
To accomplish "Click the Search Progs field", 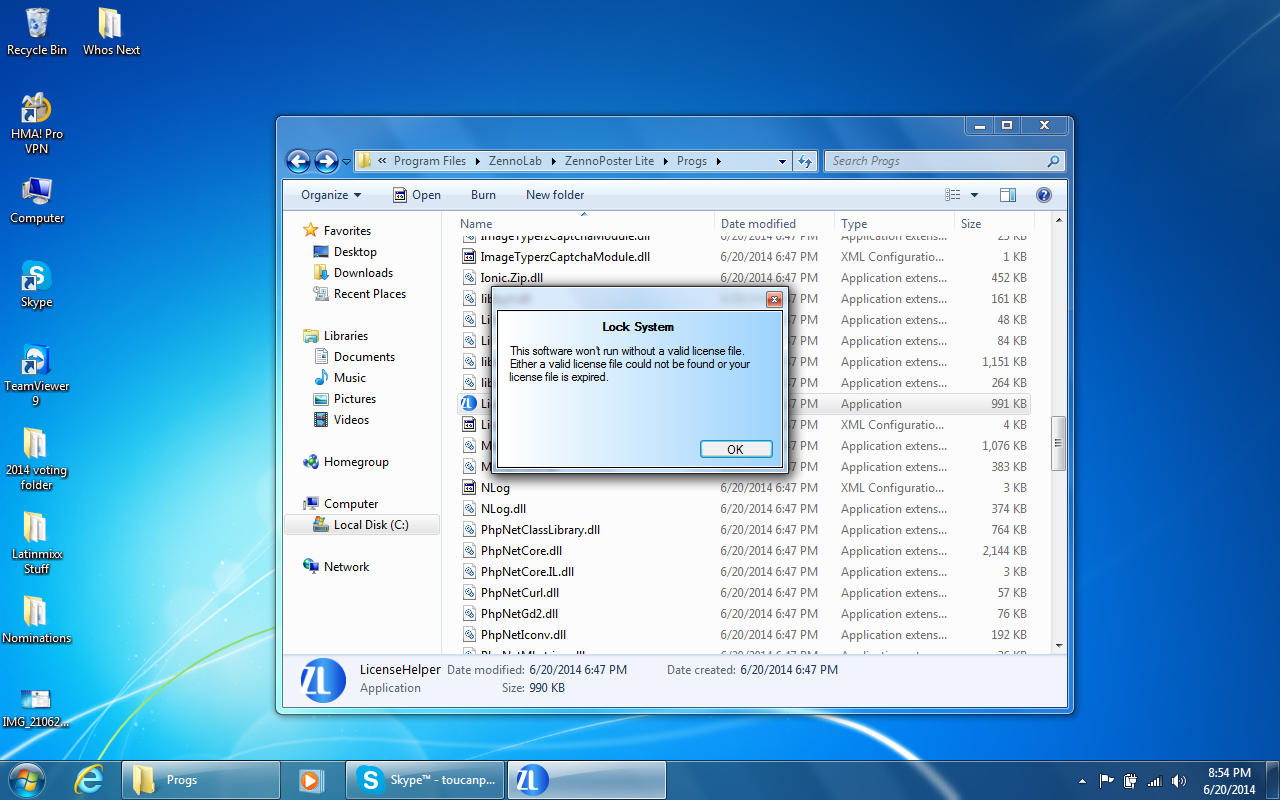I will tap(944, 161).
